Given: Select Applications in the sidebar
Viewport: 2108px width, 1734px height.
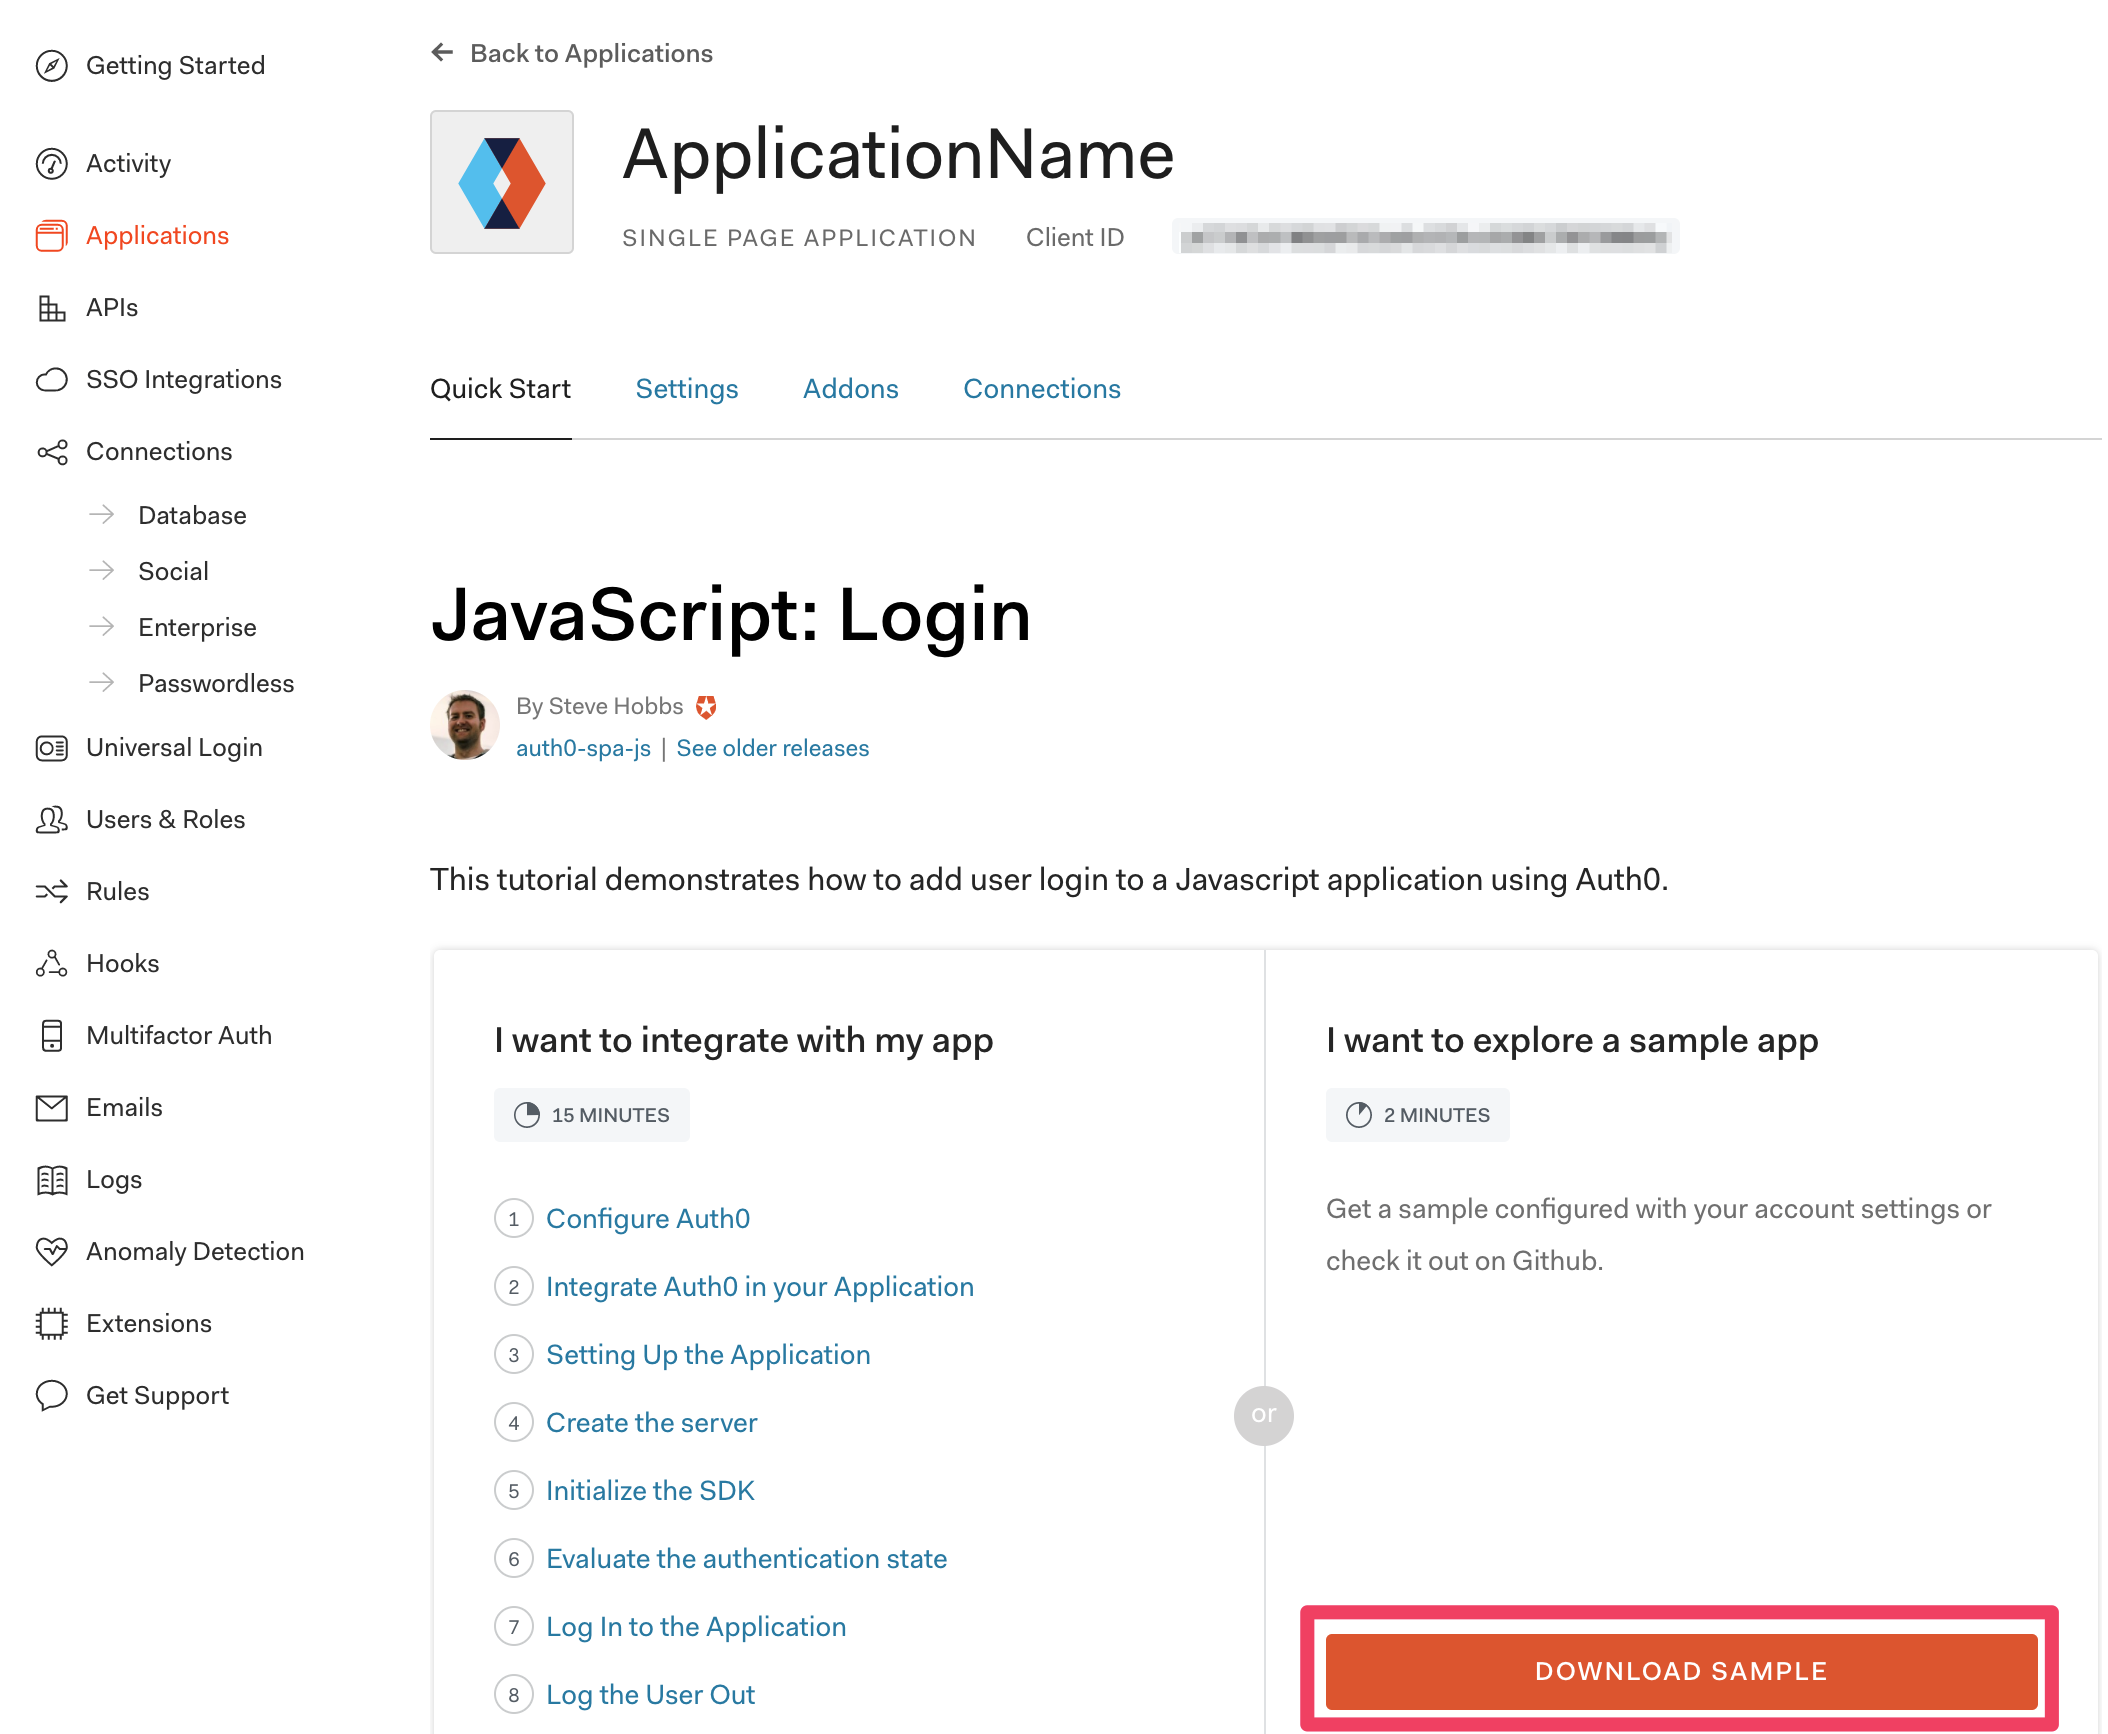Looking at the screenshot, I should coord(157,236).
